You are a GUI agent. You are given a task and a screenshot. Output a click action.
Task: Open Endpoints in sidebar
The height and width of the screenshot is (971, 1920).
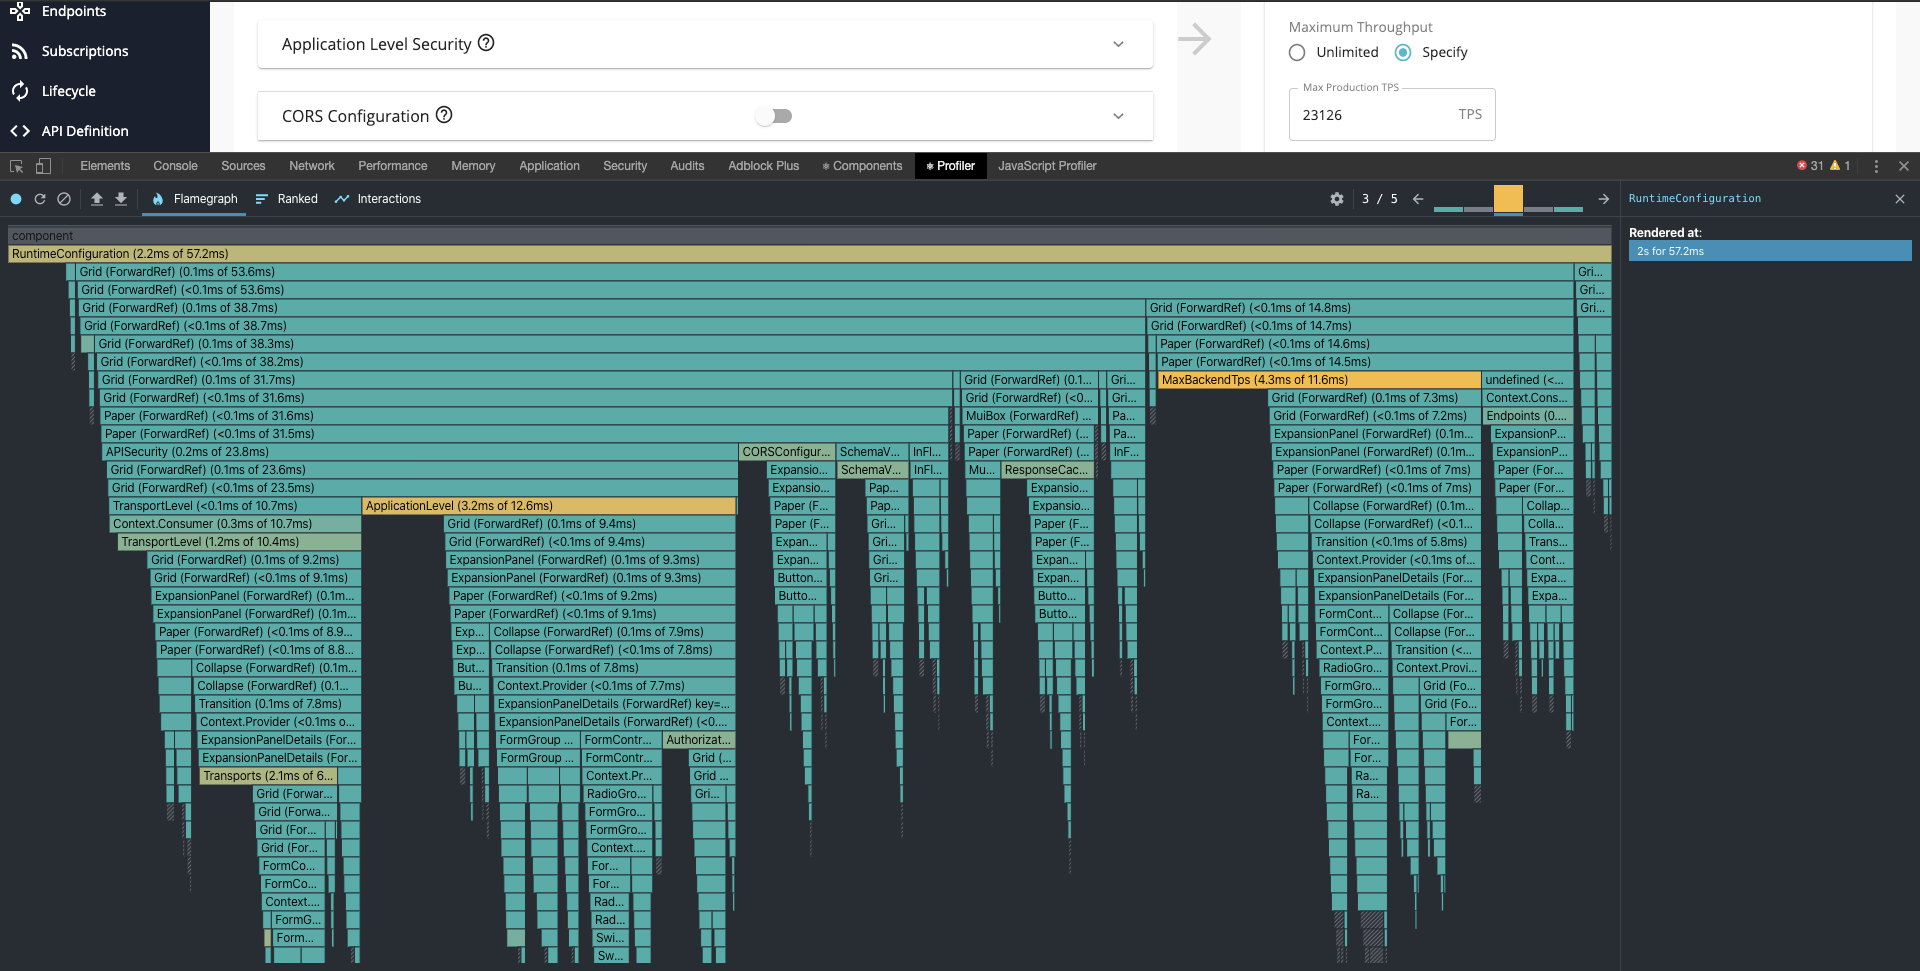pos(73,11)
